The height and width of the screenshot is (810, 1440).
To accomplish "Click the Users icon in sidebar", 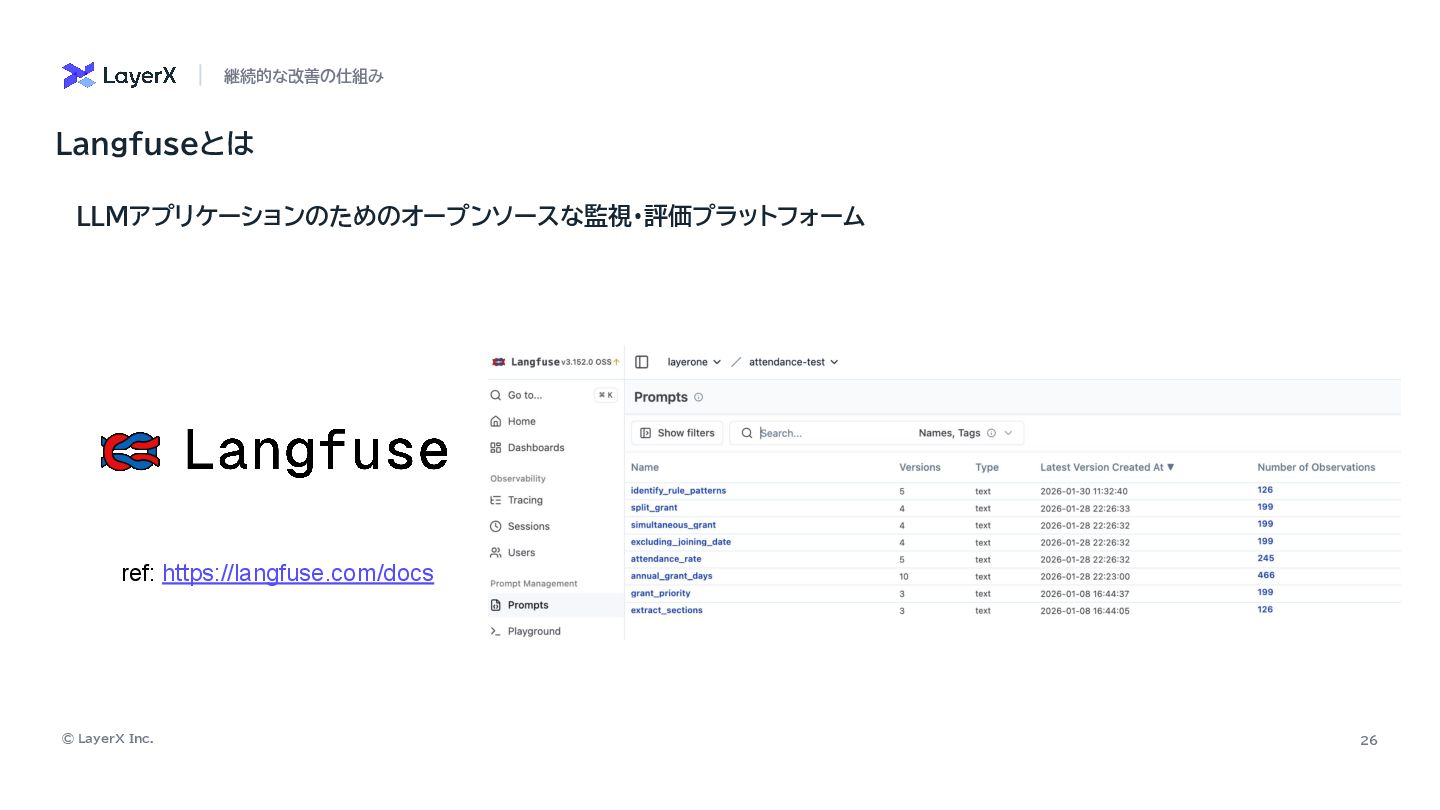I will pos(496,552).
